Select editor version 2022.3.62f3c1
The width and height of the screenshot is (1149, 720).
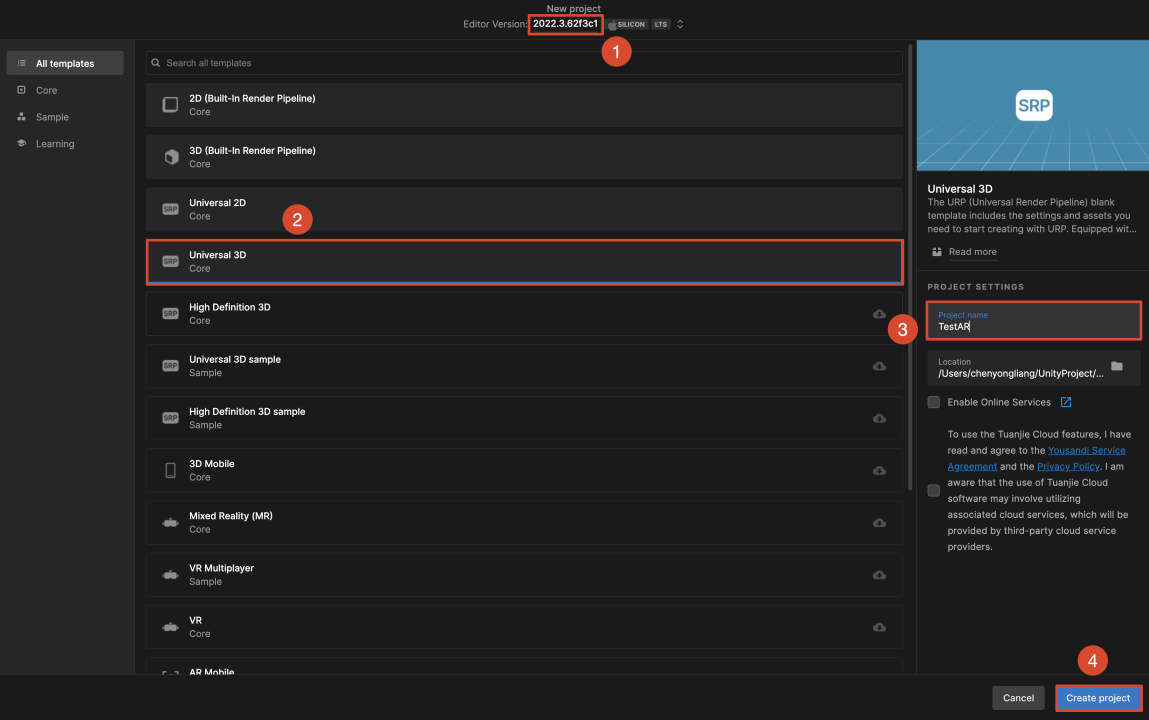(565, 24)
